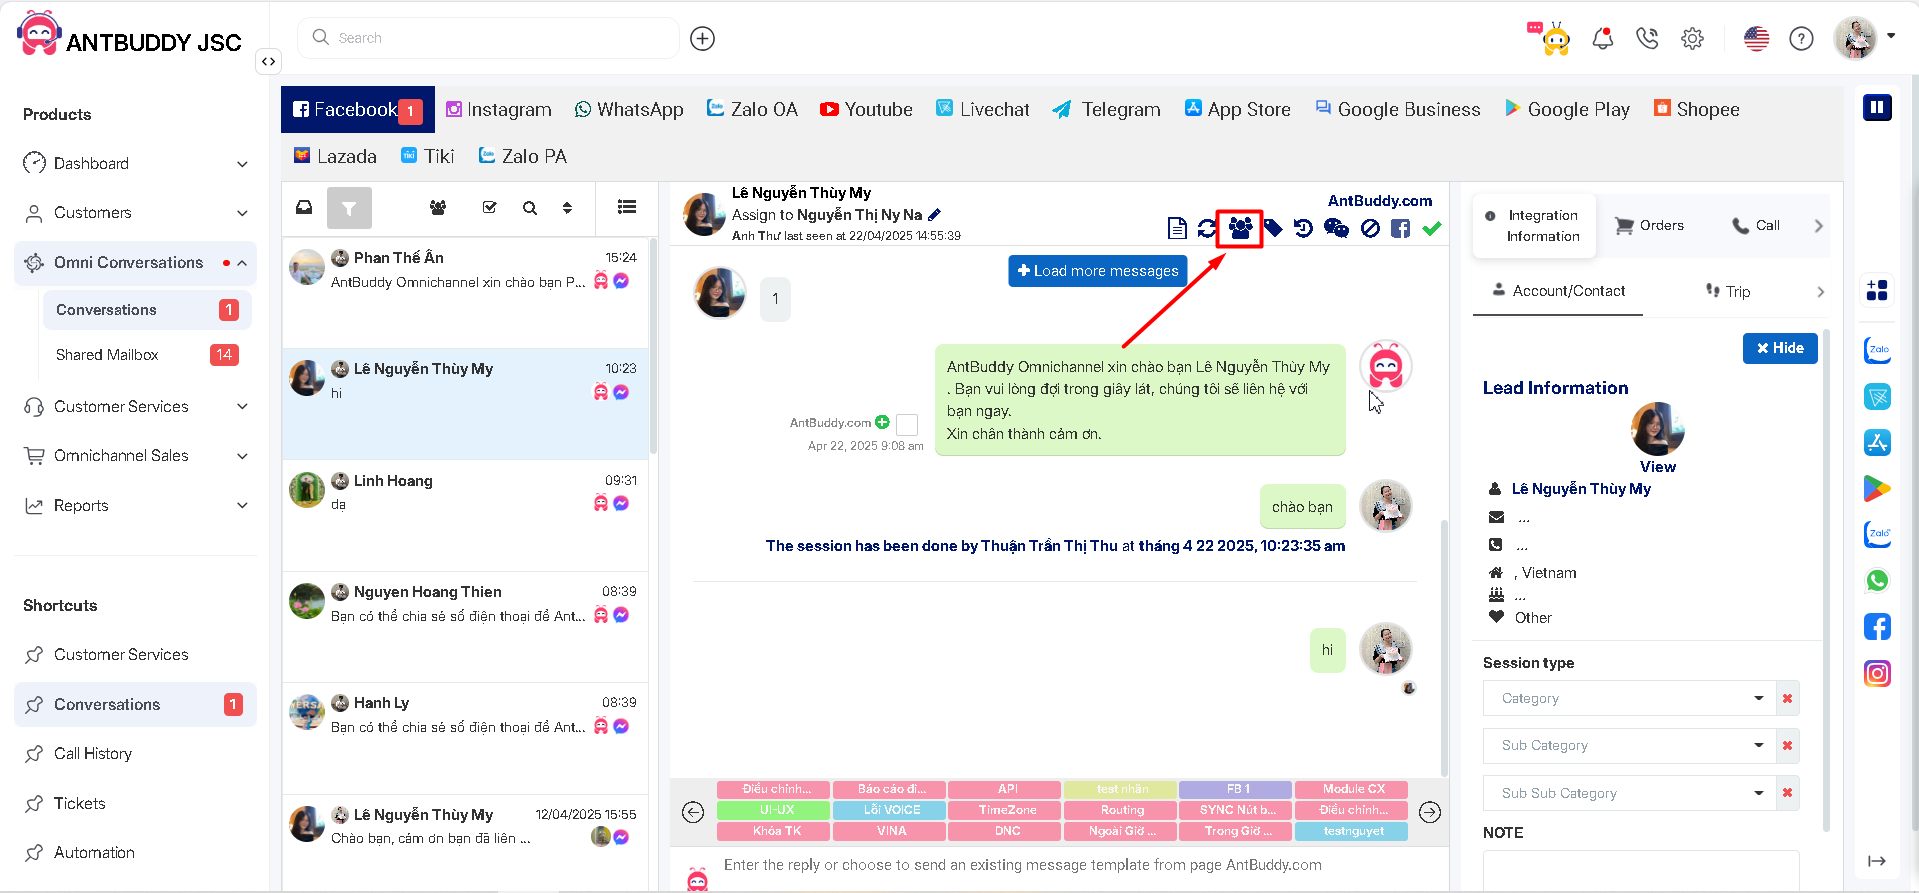This screenshot has height=893, width=1919.
Task: Click the filter funnel icon
Action: (x=349, y=208)
